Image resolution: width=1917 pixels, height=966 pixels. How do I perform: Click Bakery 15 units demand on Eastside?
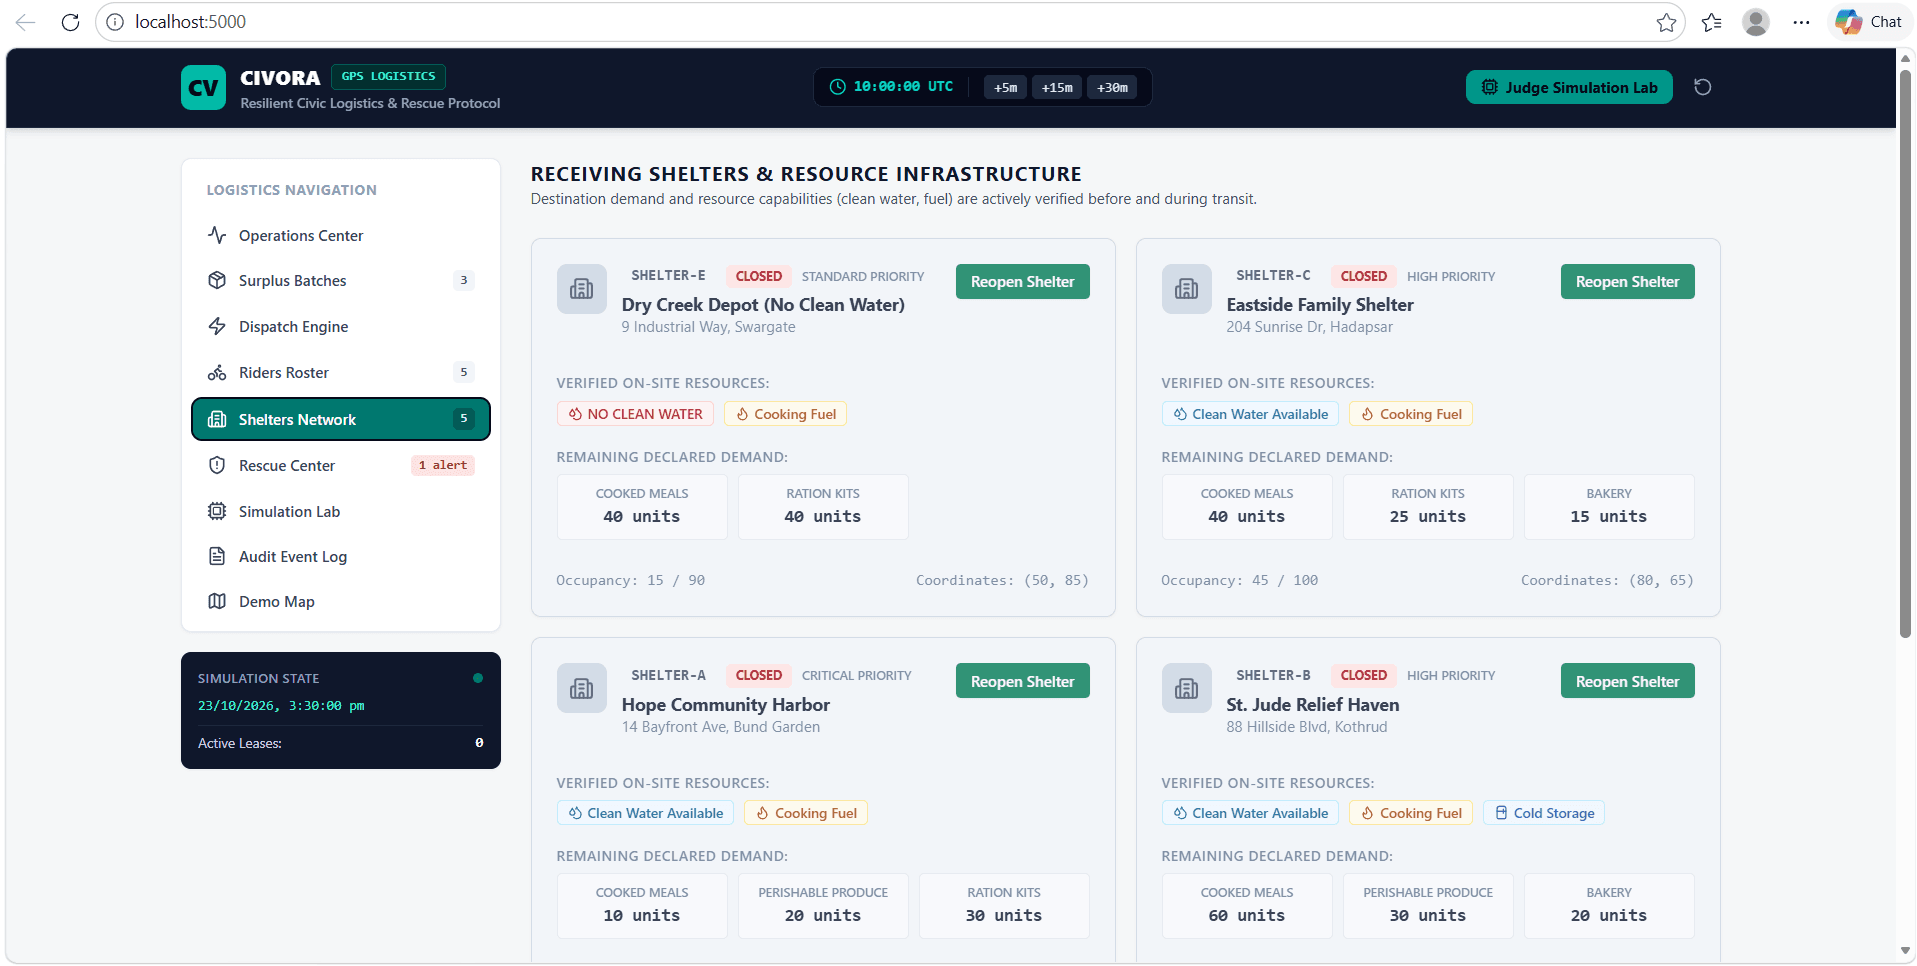point(1608,507)
